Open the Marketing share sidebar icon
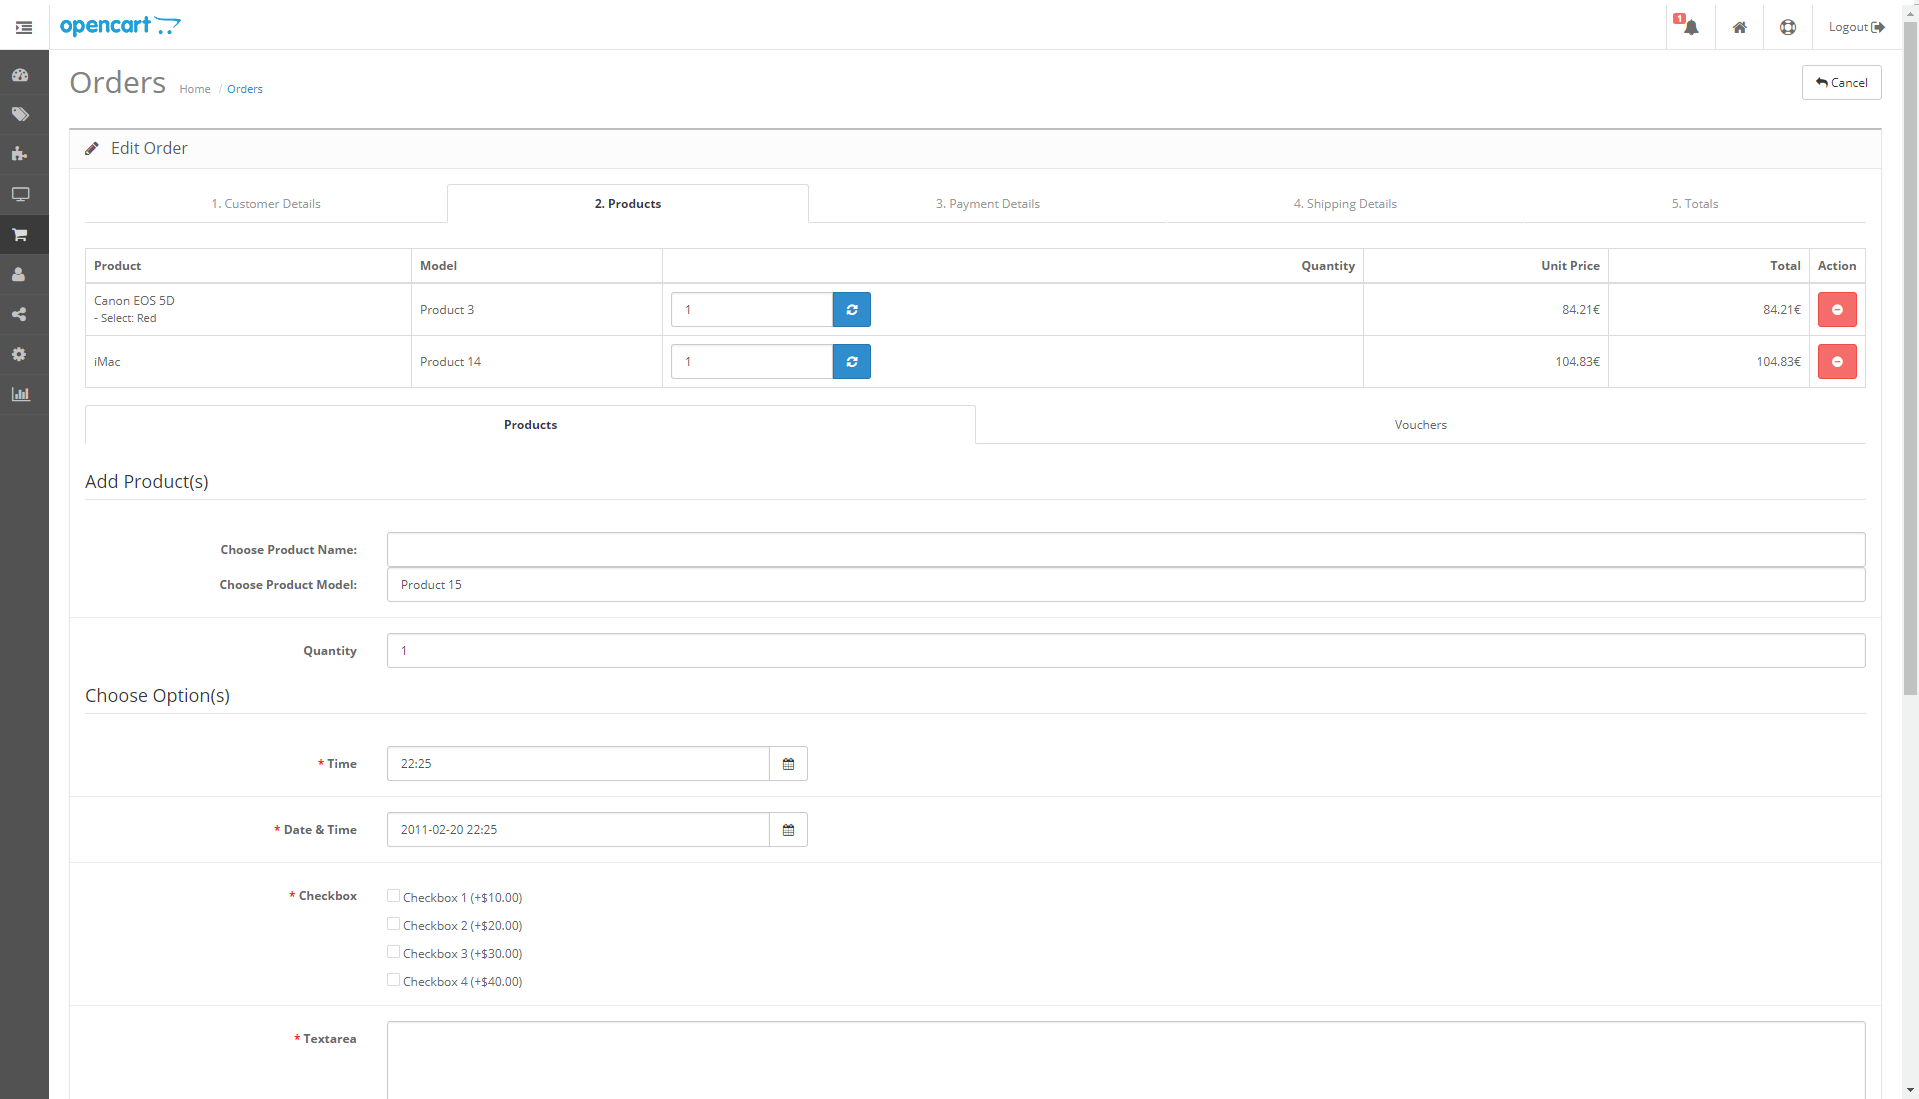Screen dimensions: 1919x1099 20,314
